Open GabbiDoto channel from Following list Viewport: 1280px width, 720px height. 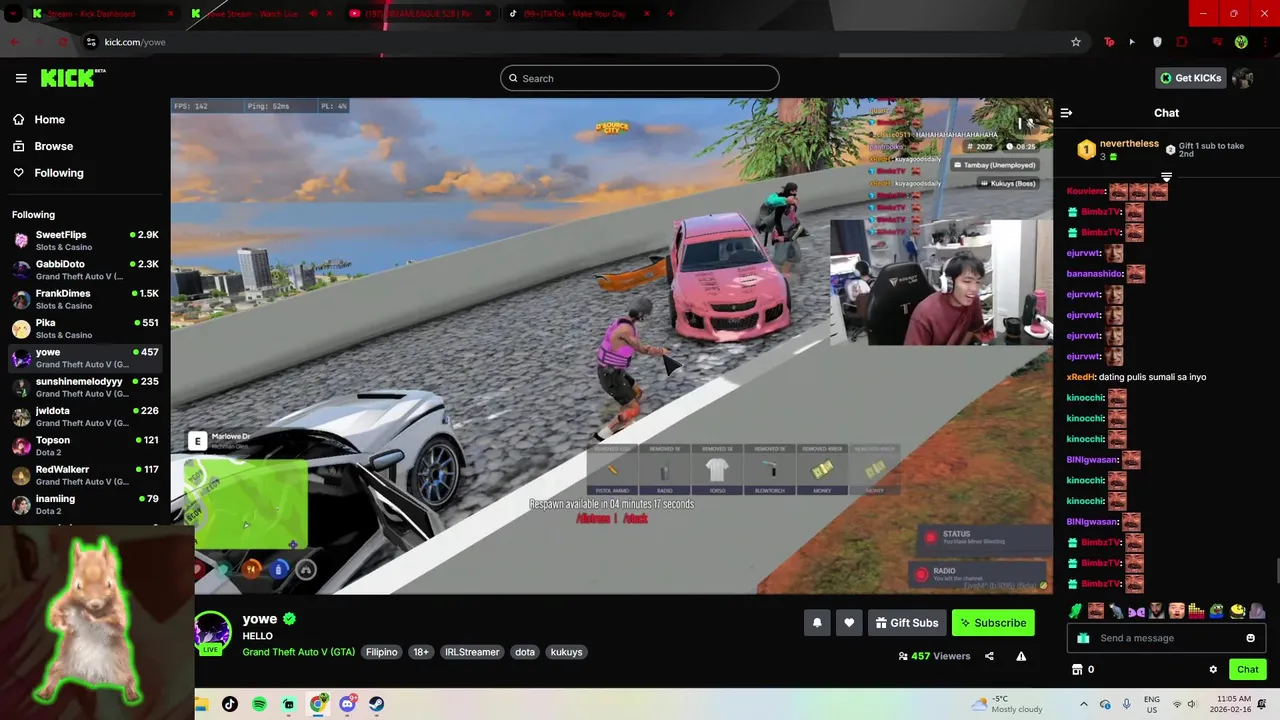[85, 270]
